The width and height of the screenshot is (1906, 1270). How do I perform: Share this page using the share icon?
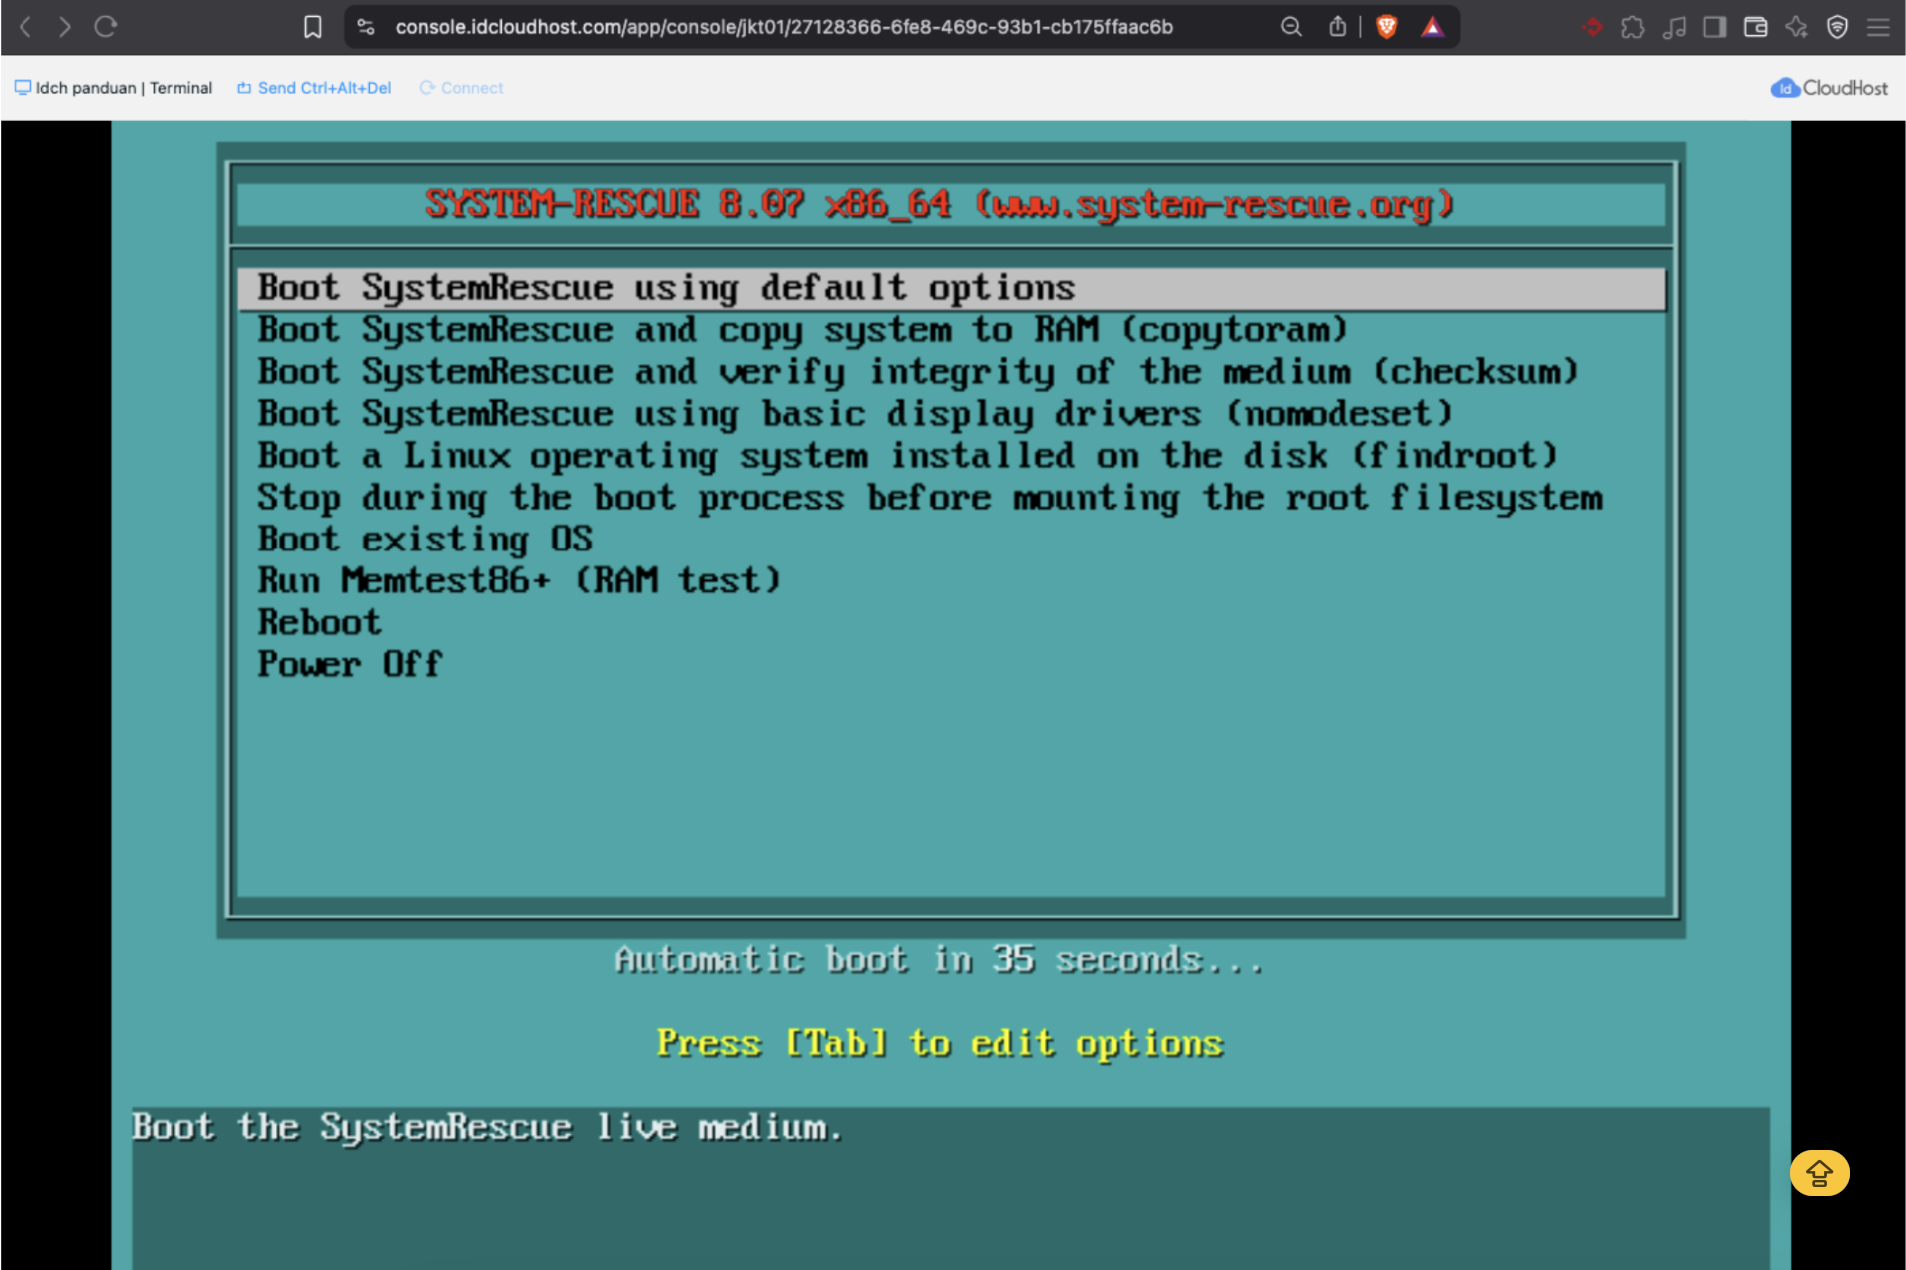(1338, 27)
